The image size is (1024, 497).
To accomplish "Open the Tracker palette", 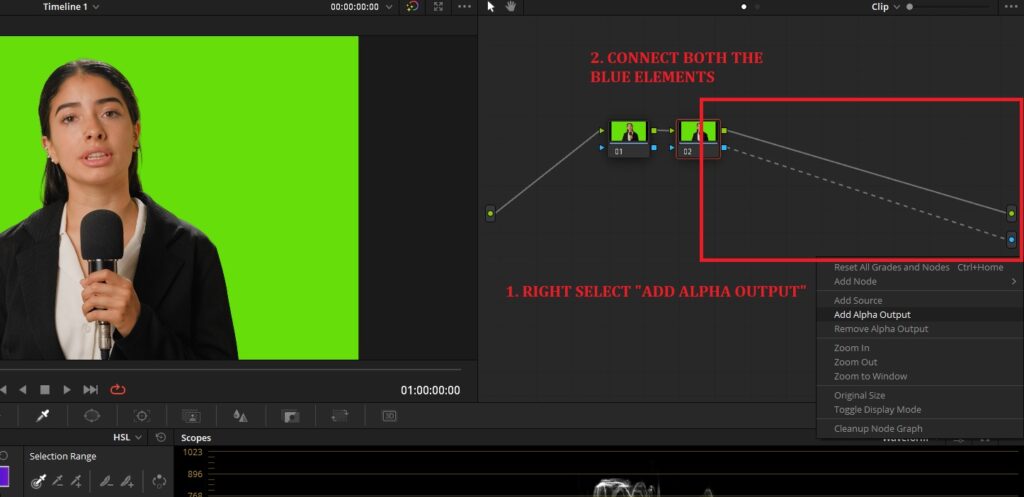I will [x=142, y=415].
